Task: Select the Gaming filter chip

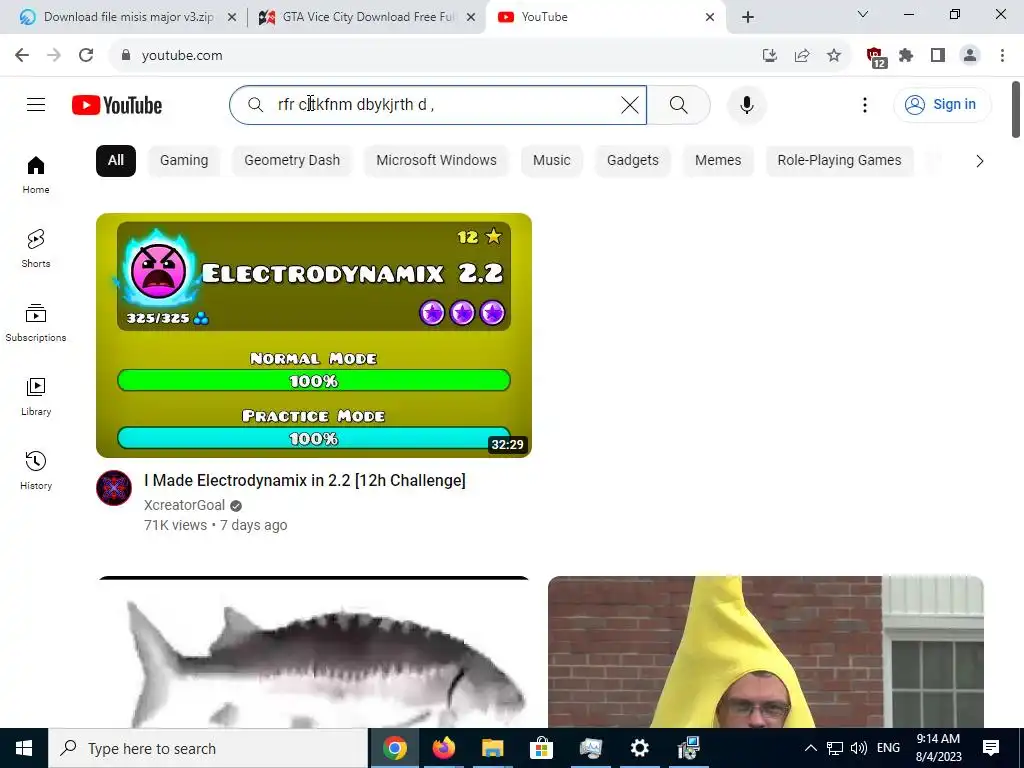Action: [x=184, y=161]
